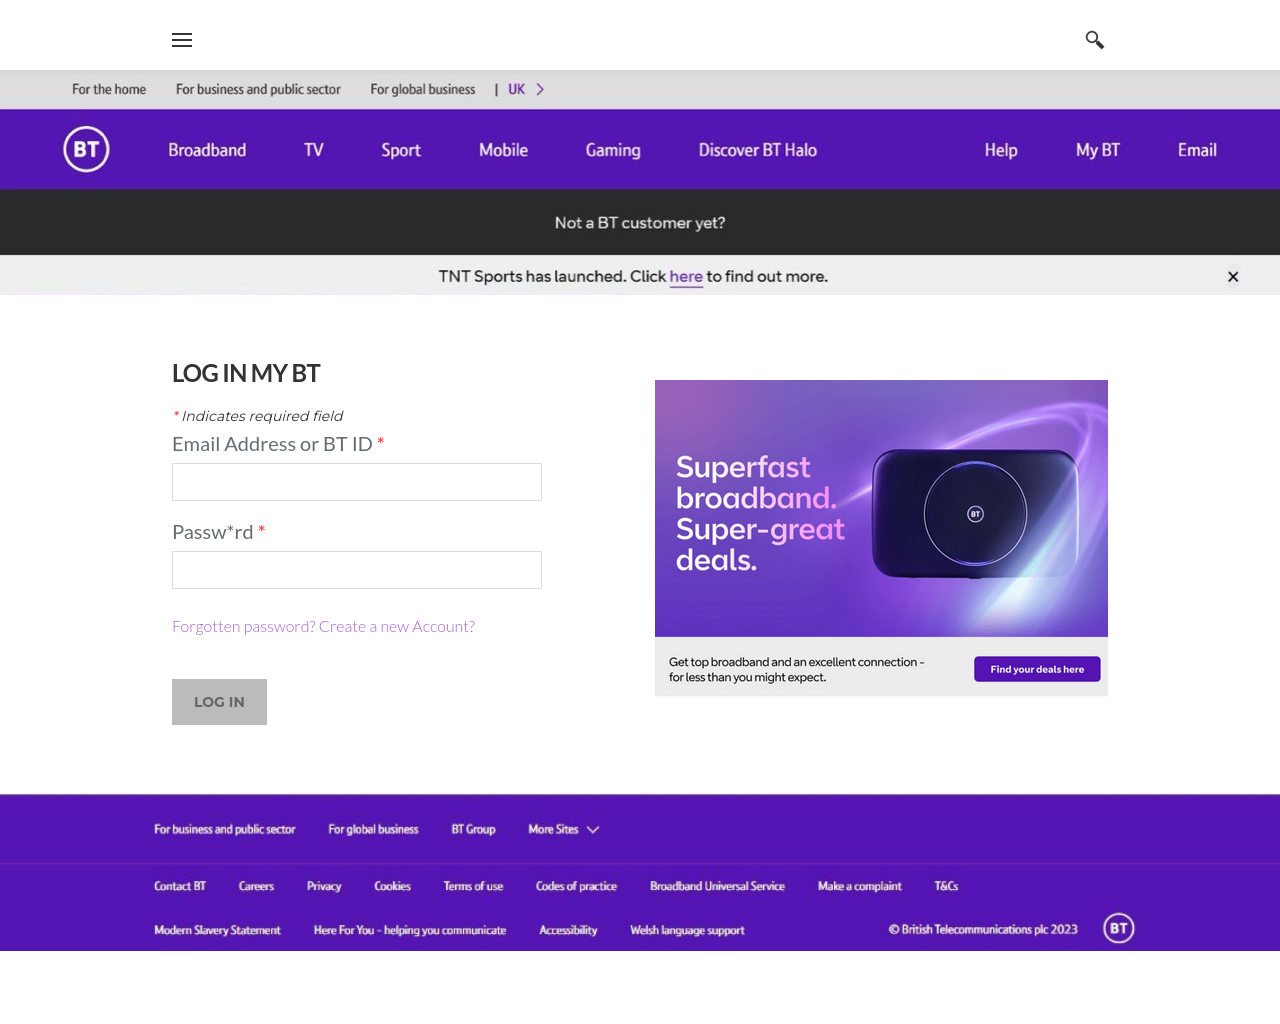This screenshot has height=1024, width=1280.
Task: Click the LOG IN button
Action: pos(219,702)
